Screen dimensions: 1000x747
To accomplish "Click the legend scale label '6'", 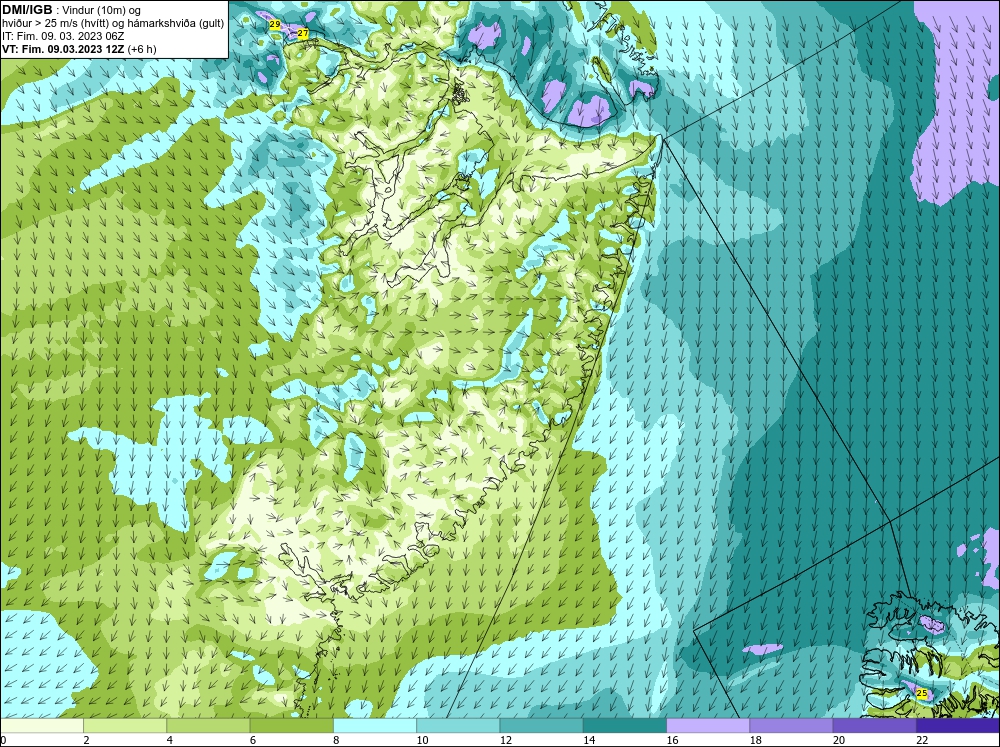I will [x=253, y=740].
